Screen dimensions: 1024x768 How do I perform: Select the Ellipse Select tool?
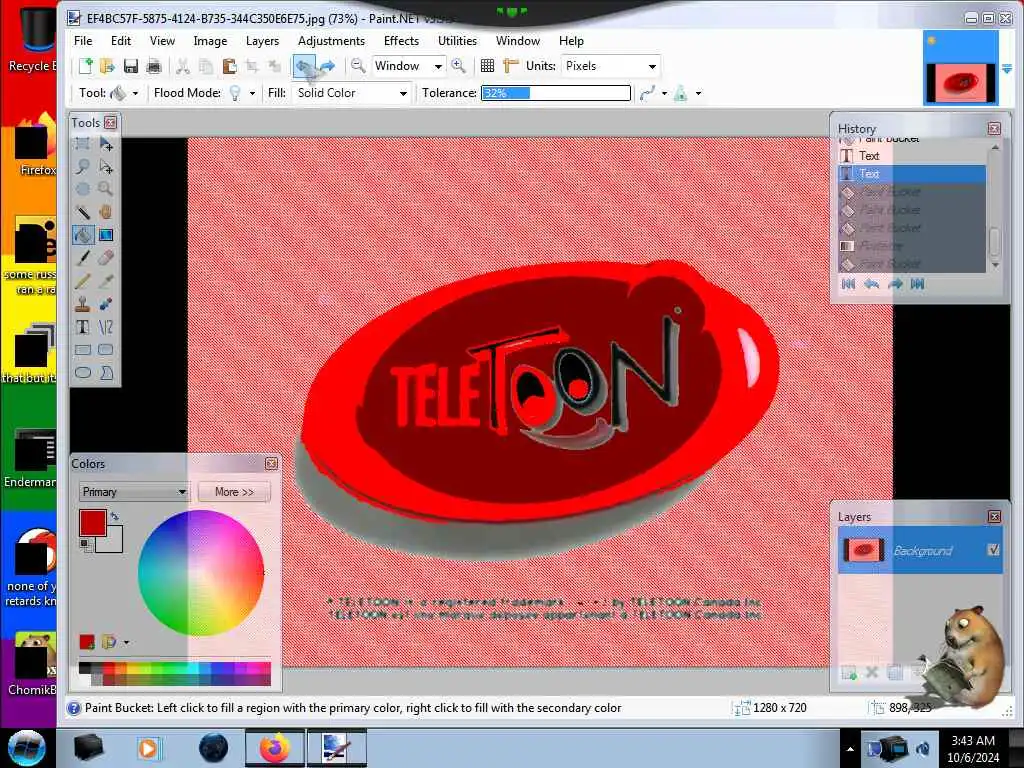coord(83,189)
